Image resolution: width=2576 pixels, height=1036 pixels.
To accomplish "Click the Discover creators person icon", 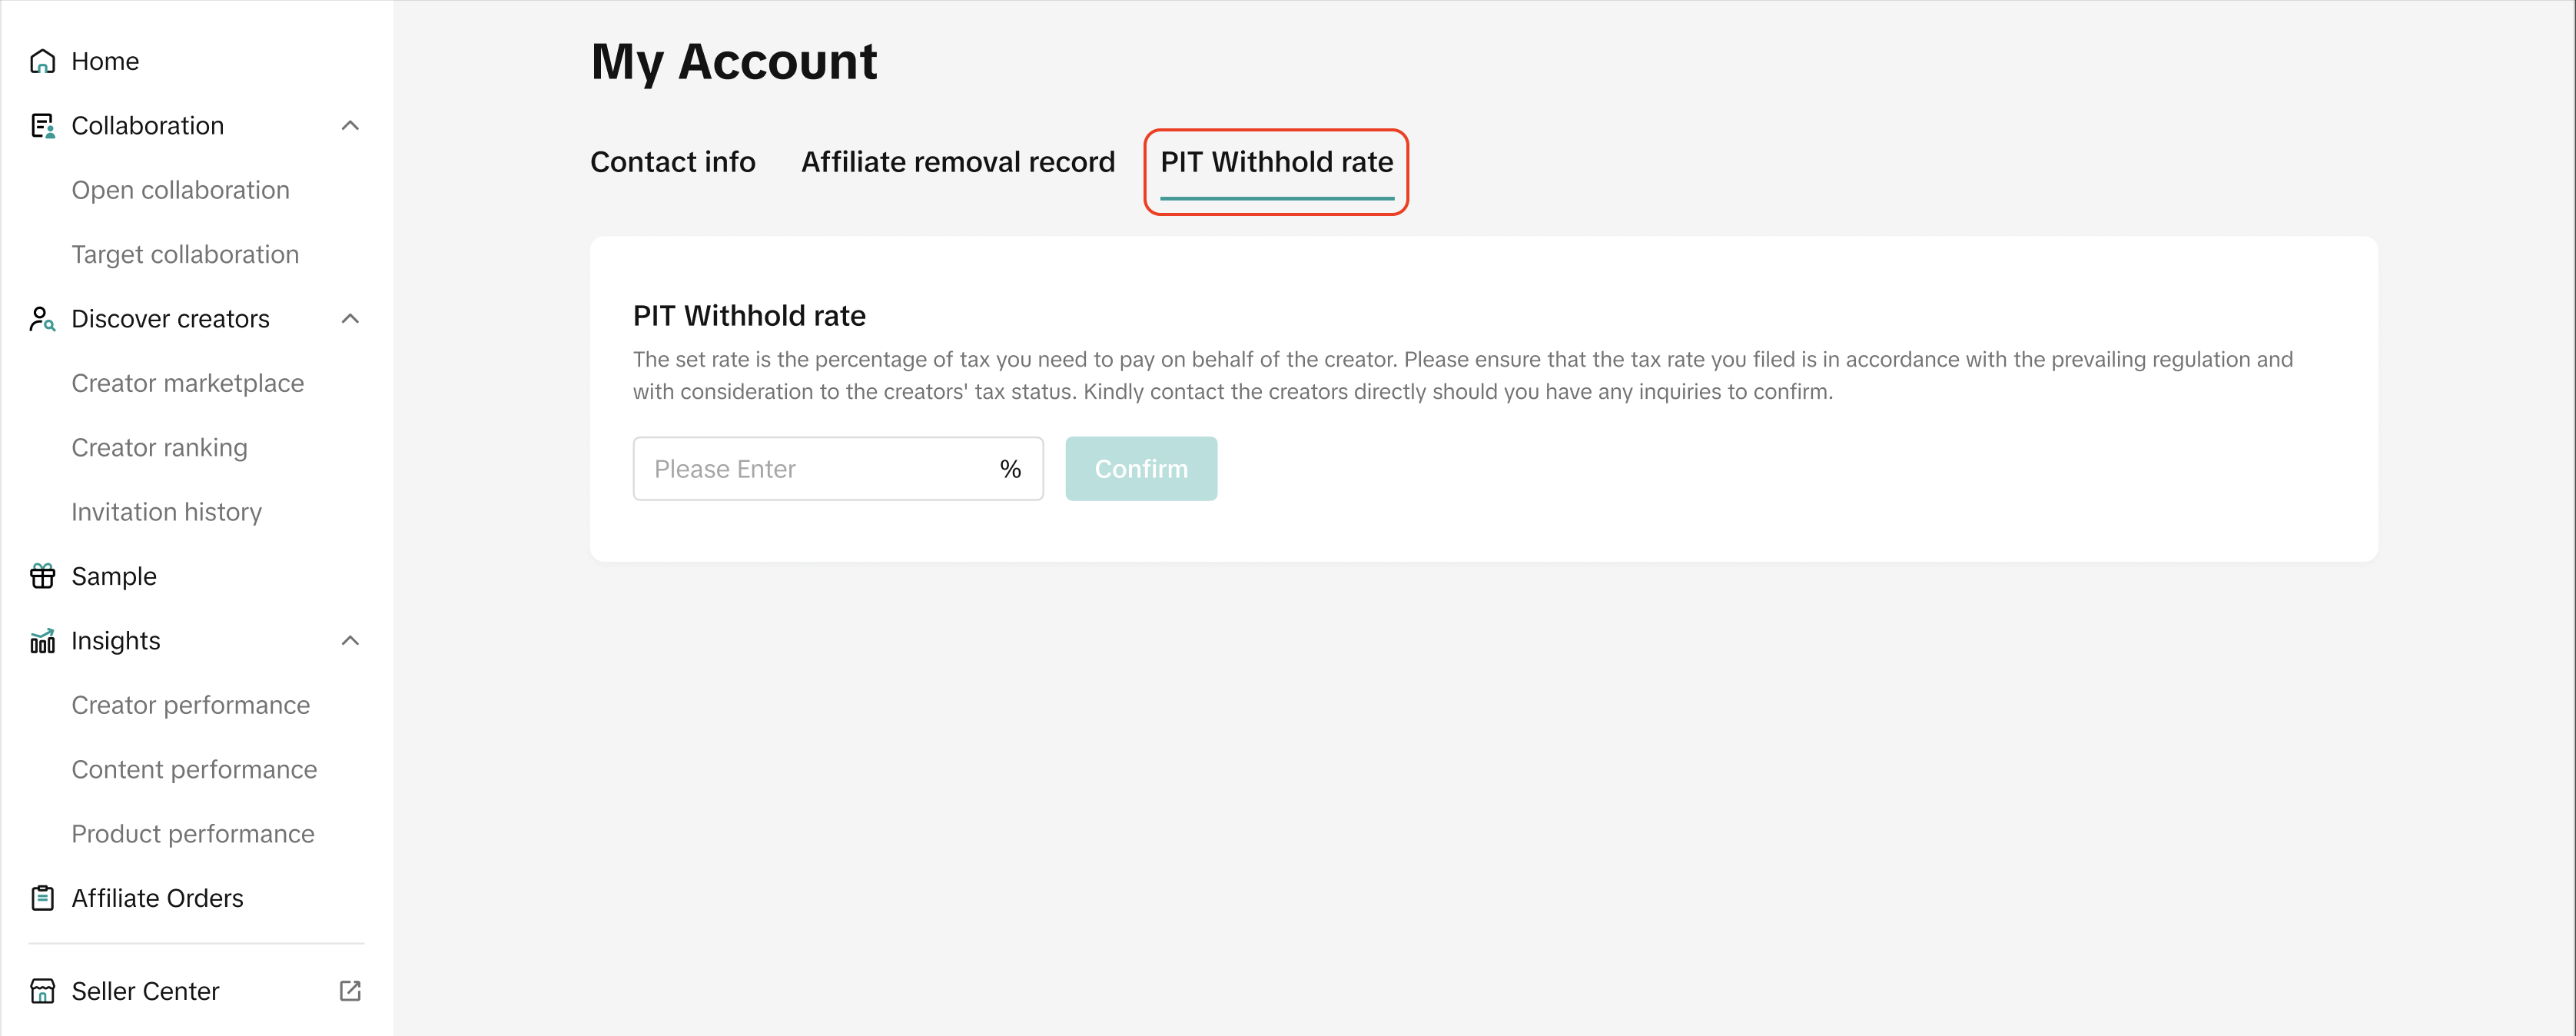I will (42, 319).
